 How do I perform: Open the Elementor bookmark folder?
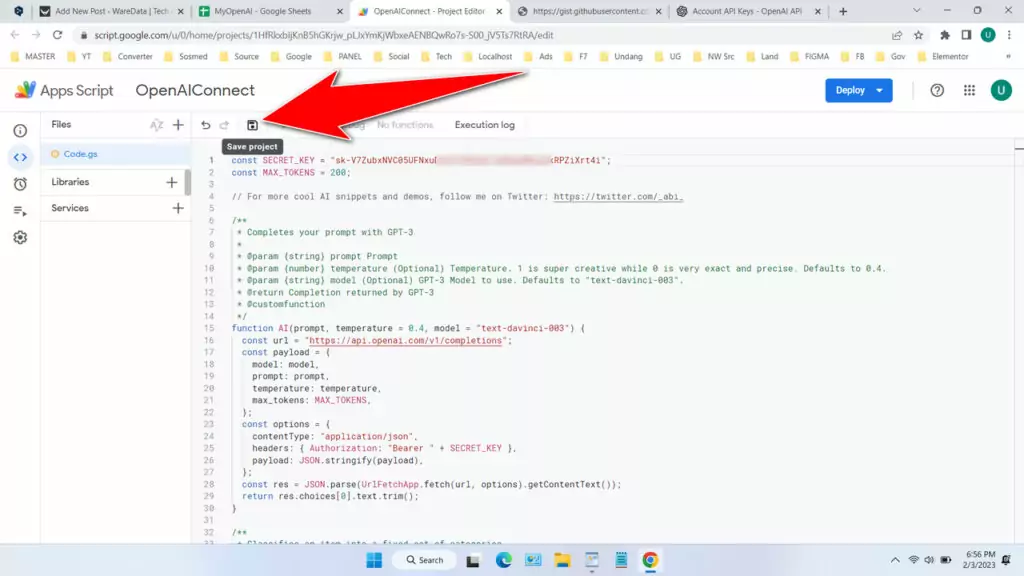[943, 57]
